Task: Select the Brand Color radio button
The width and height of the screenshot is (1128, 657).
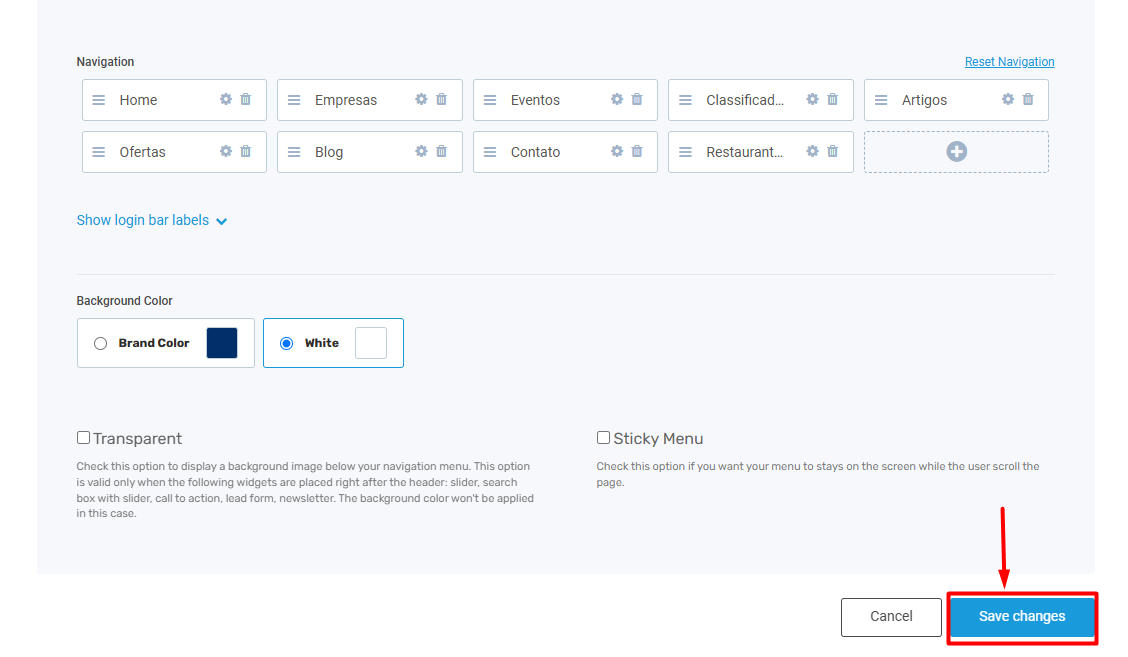Action: [101, 343]
